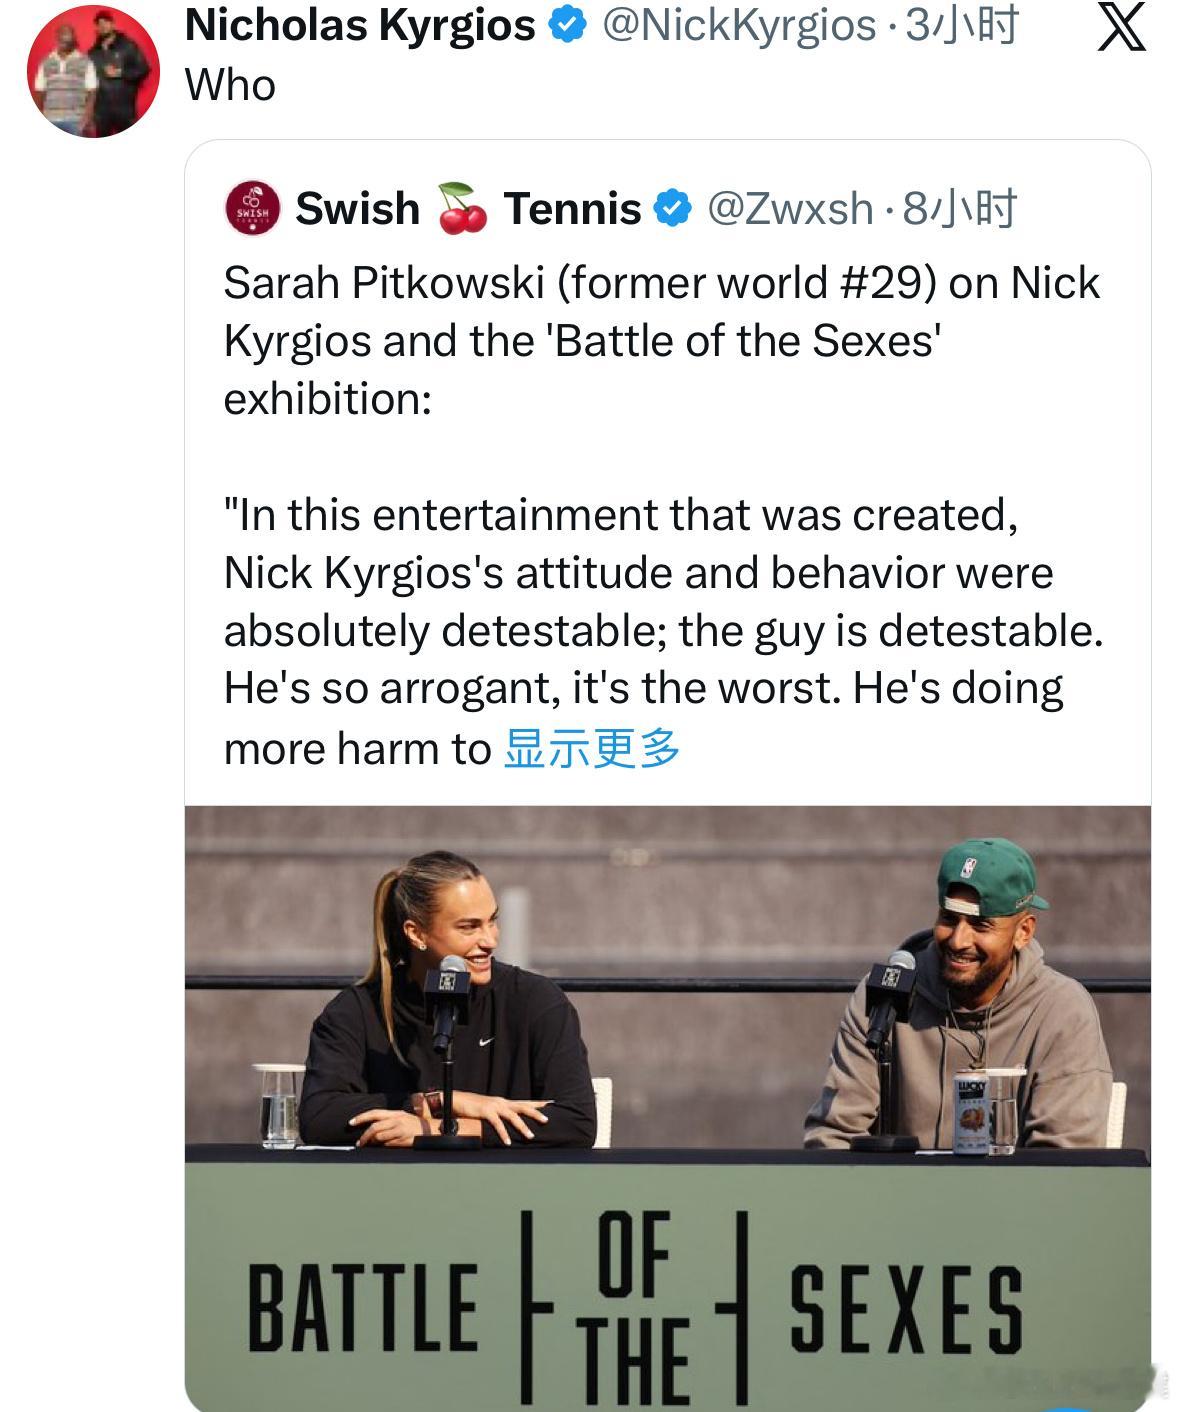Visit the @Zwxsh handle

coord(790,209)
